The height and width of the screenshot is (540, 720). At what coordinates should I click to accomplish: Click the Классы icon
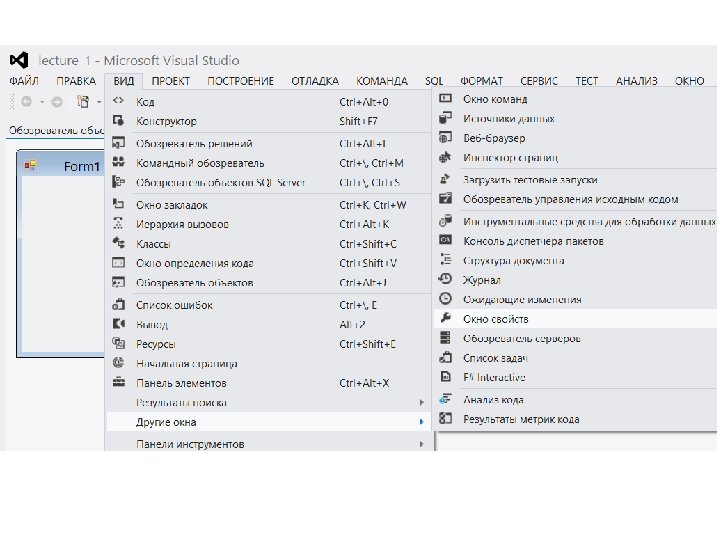coord(118,243)
